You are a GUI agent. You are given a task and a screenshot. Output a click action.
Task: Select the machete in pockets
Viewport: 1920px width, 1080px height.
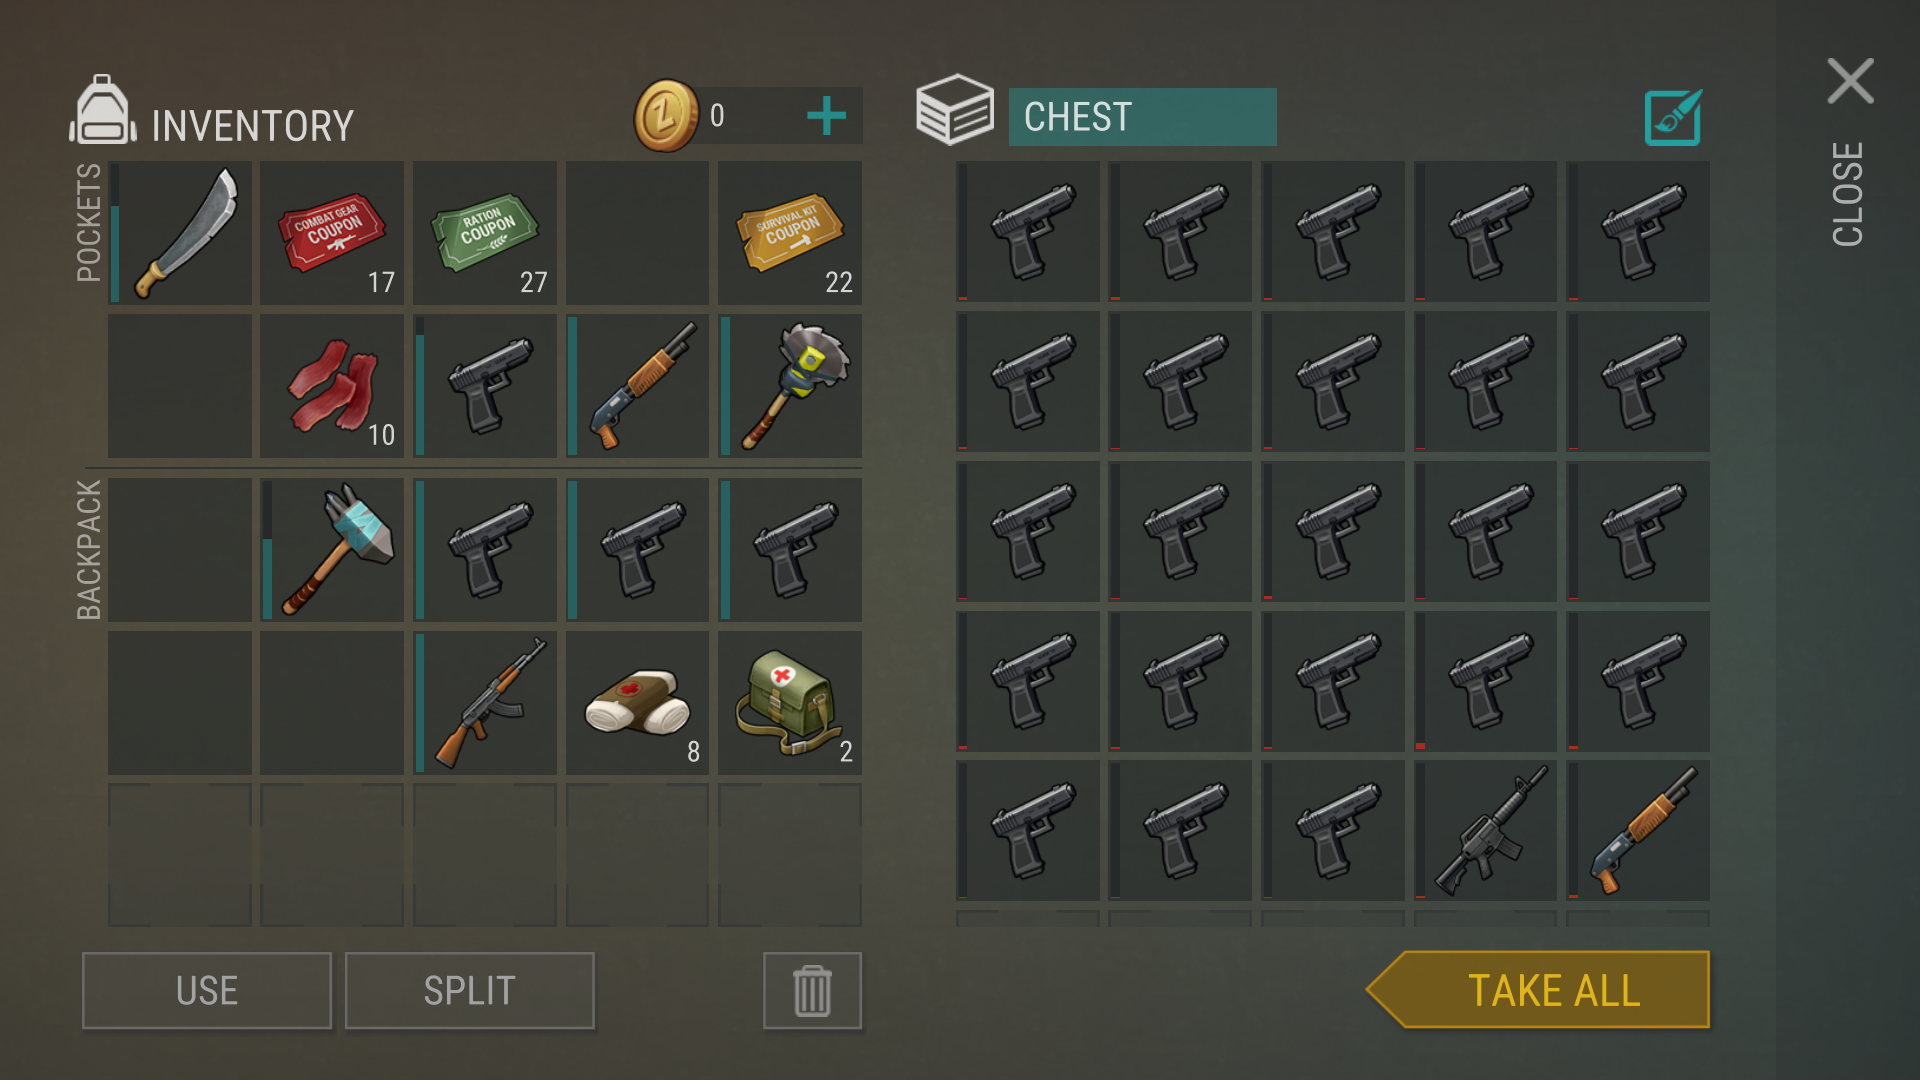click(x=180, y=232)
